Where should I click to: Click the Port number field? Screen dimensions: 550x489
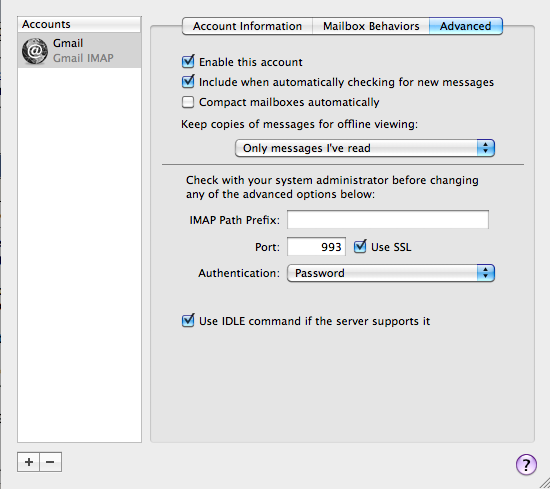pyautogui.click(x=316, y=247)
